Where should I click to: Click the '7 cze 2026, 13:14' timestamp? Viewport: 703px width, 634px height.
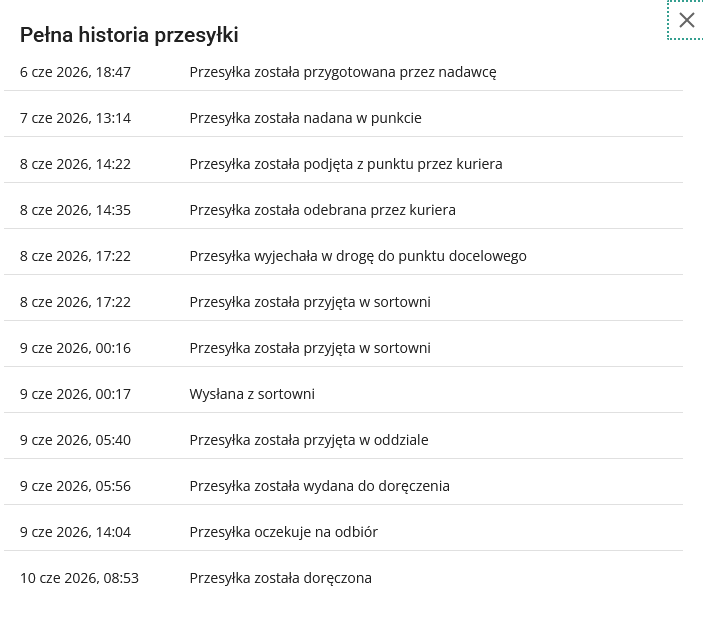click(x=75, y=118)
